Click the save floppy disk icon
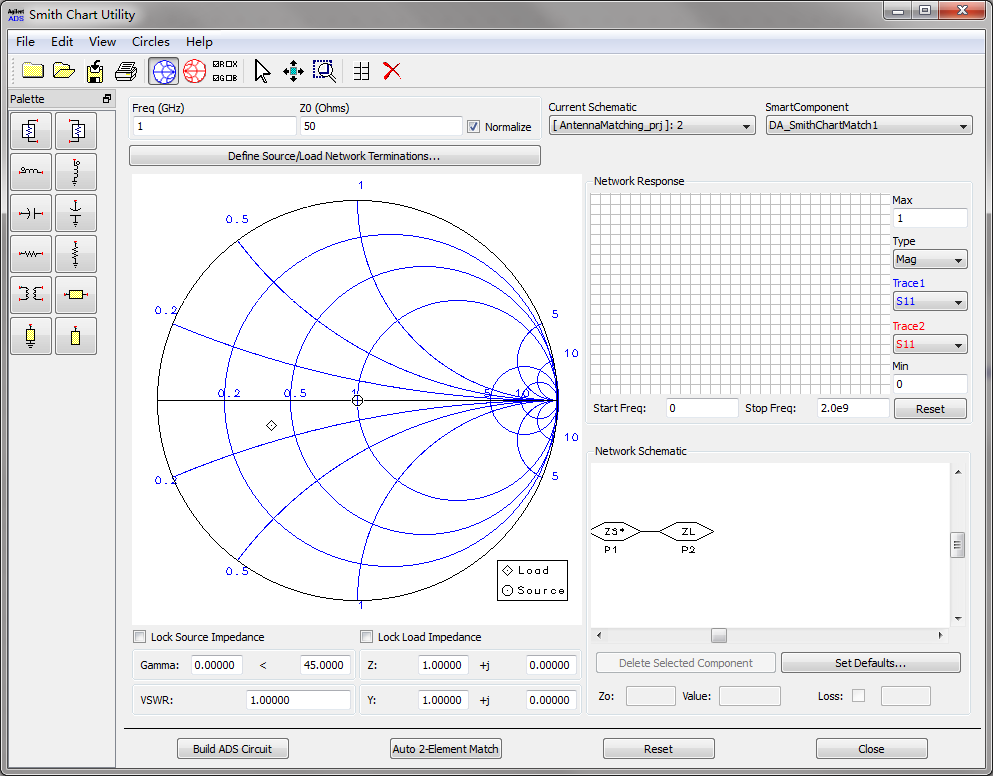Image resolution: width=993 pixels, height=776 pixels. point(95,71)
